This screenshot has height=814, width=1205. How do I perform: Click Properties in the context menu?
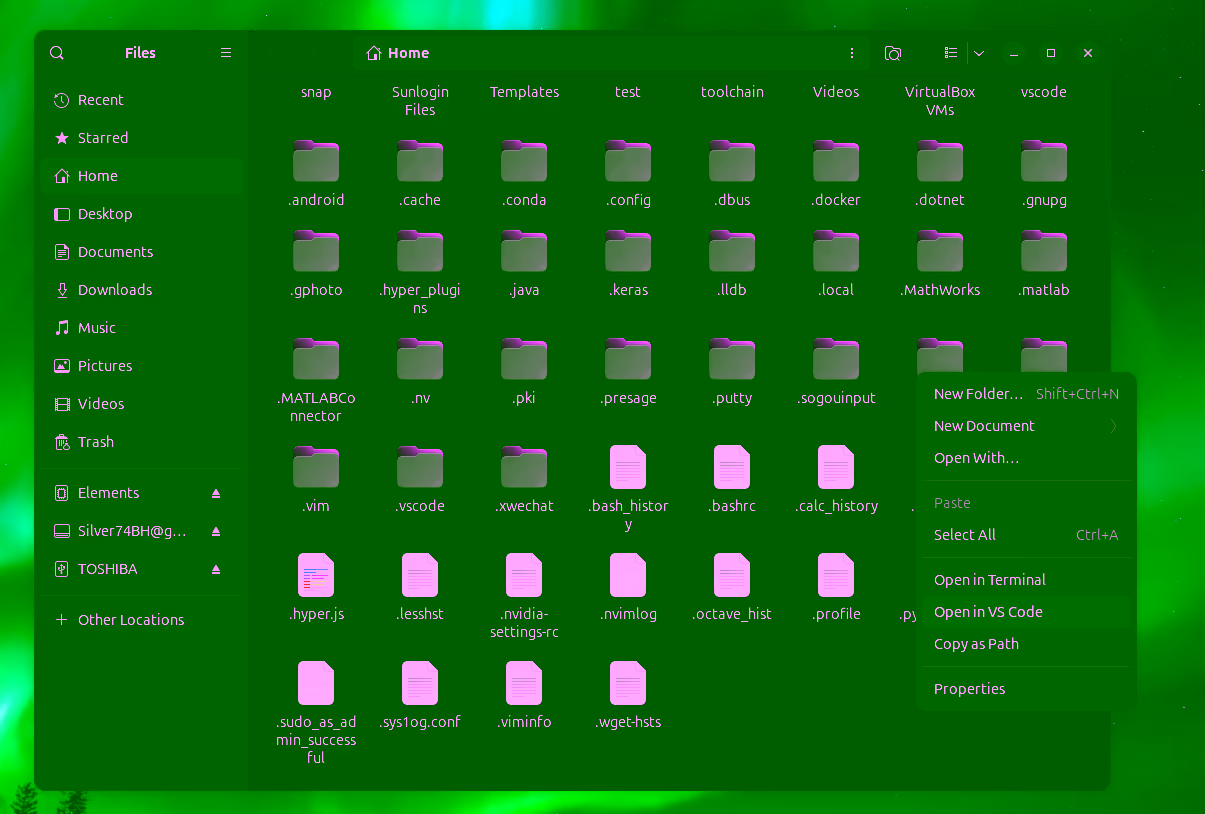(x=969, y=689)
